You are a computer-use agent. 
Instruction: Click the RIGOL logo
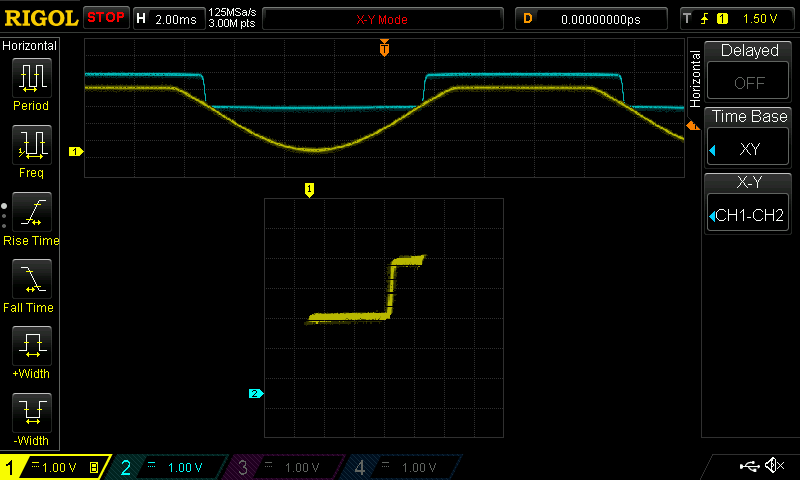41,18
